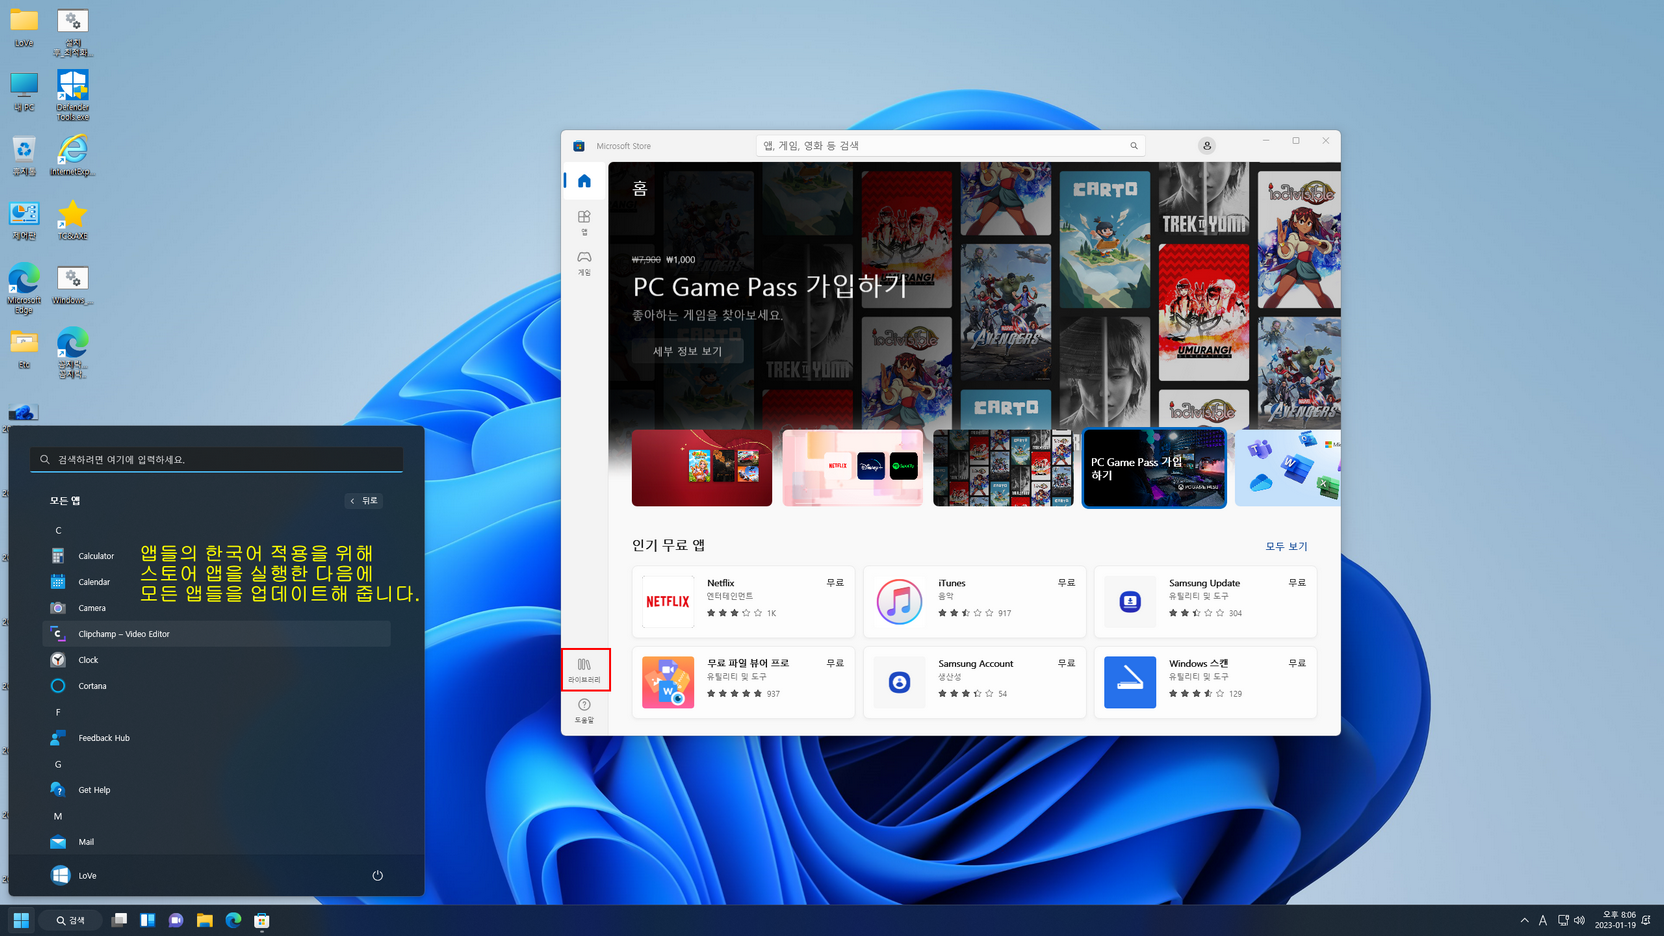Select the Microsoft Edge desktop shortcut
1664x936 pixels.
point(24,289)
